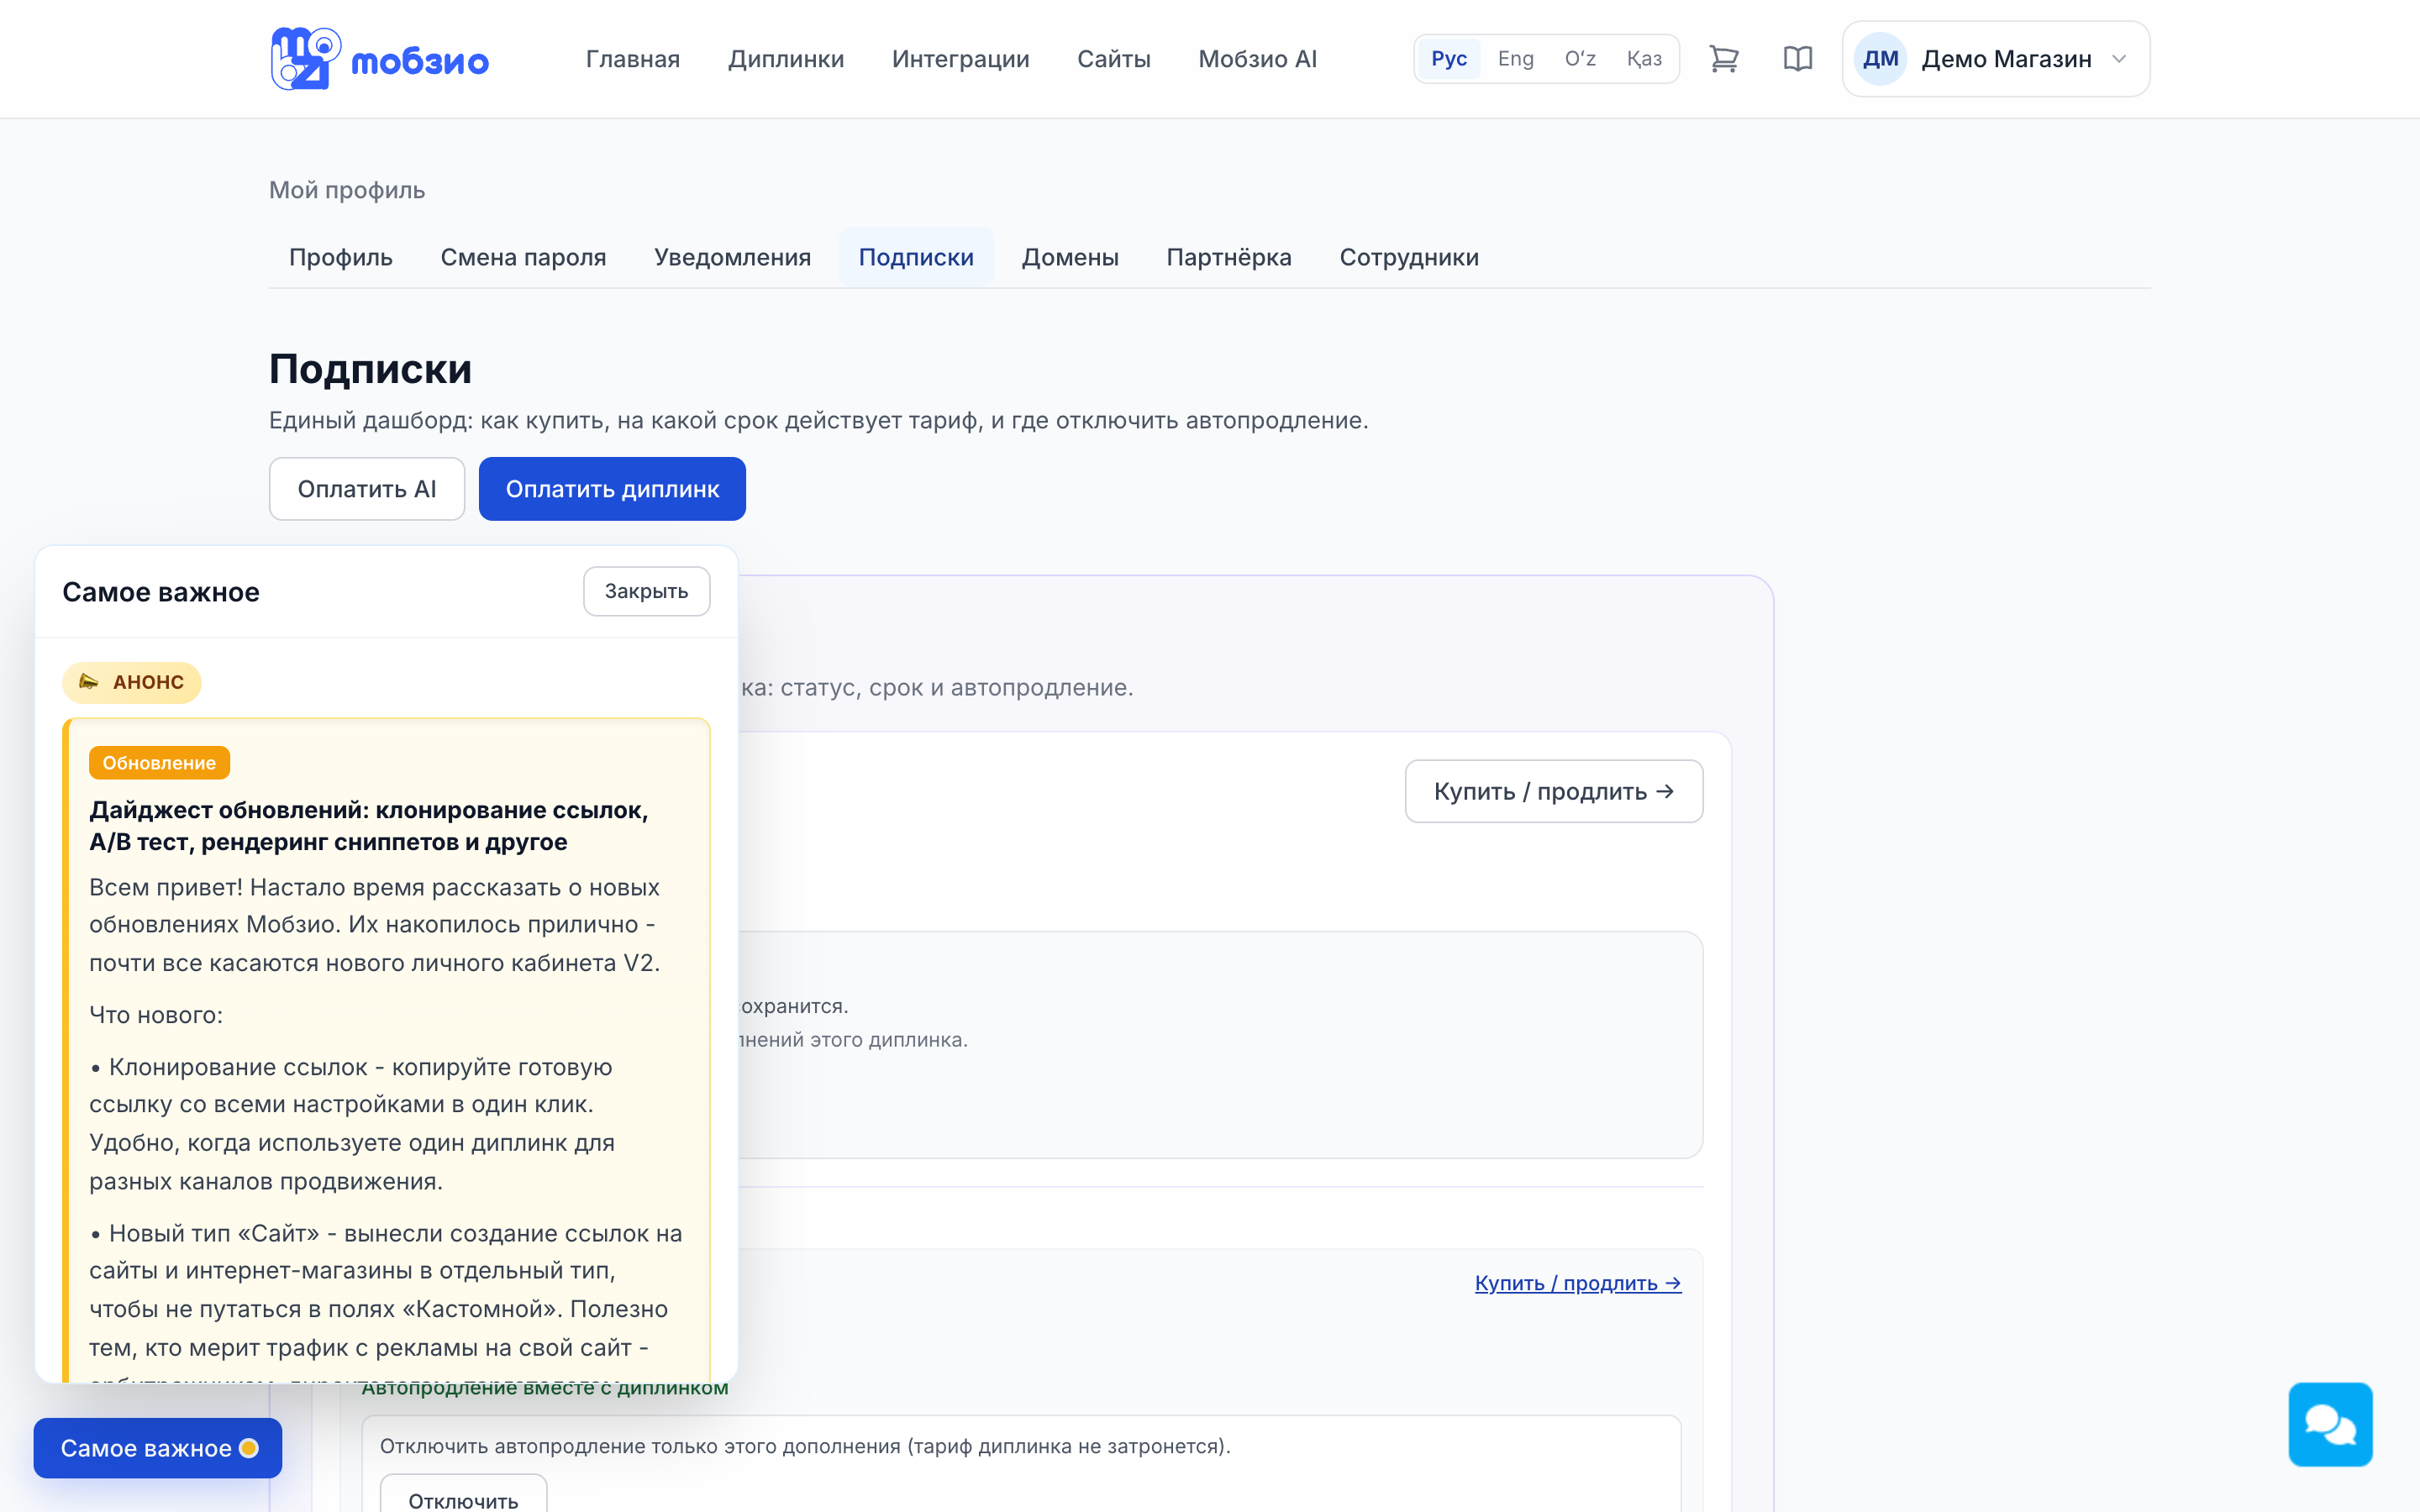Open the documentation book icon
Screen dimensions: 2420x1512
[x=1797, y=59]
